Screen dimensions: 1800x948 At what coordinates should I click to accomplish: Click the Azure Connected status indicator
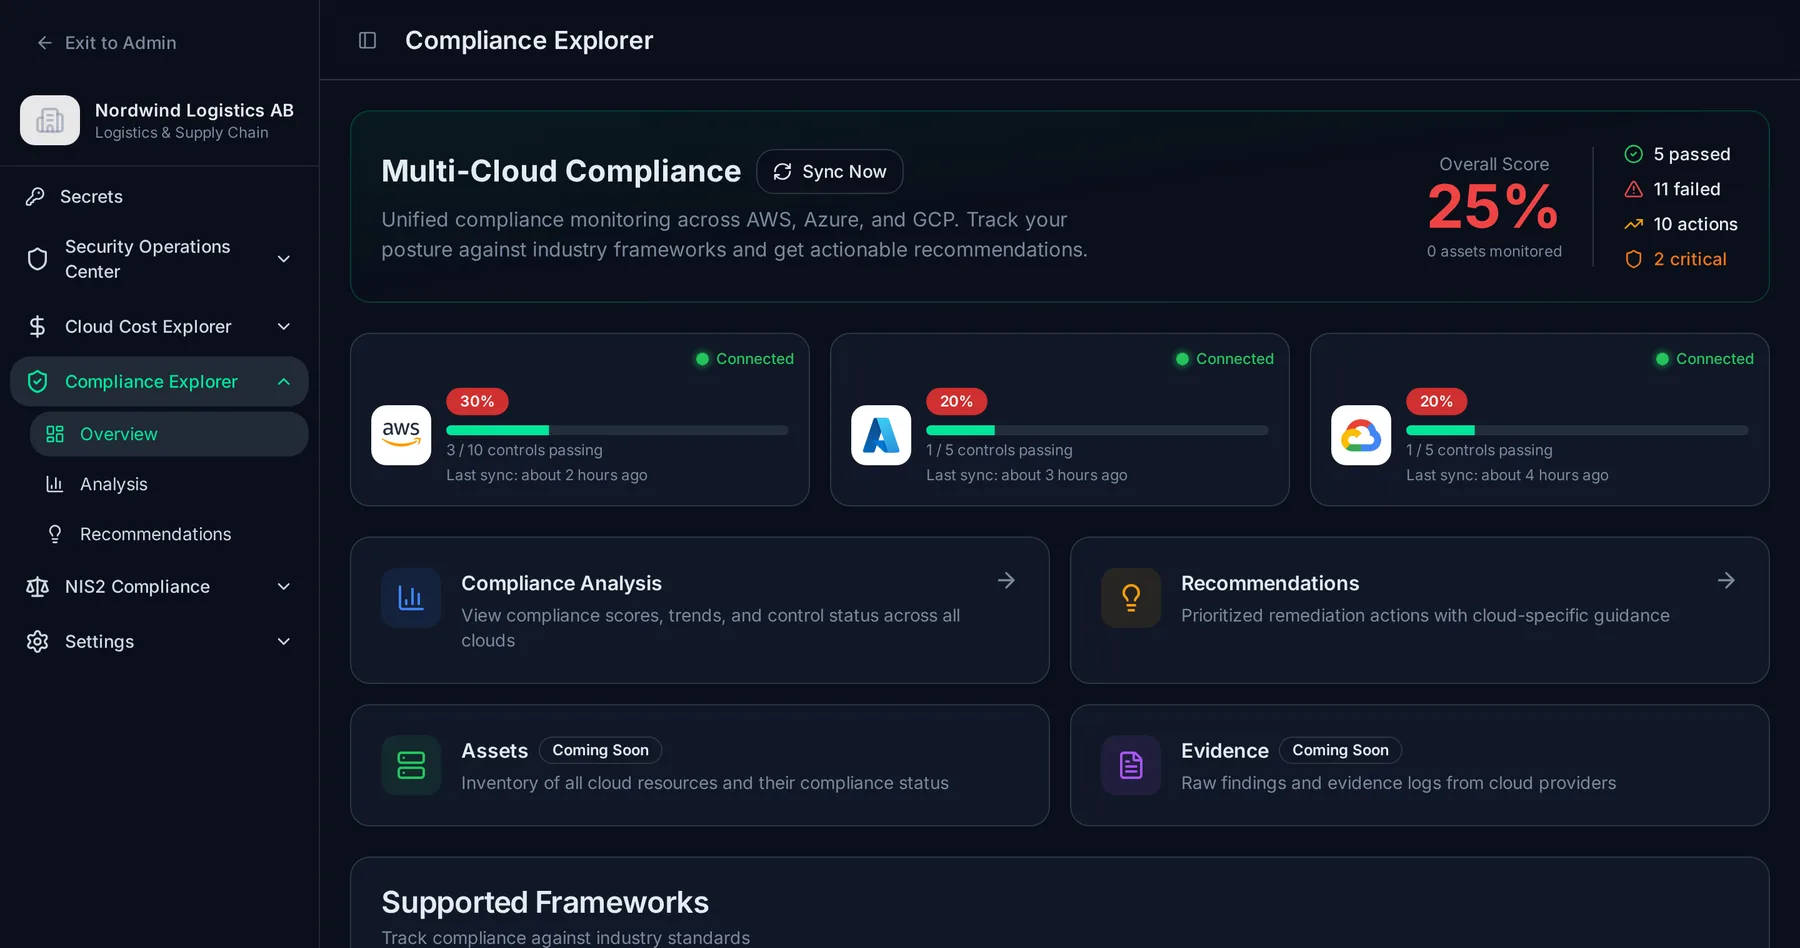point(1224,359)
